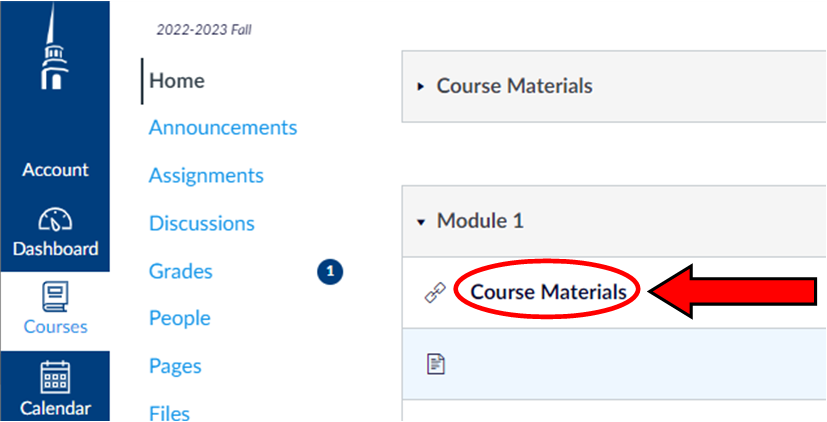
Task: Click the chain link icon beside Course Materials
Action: 435,292
